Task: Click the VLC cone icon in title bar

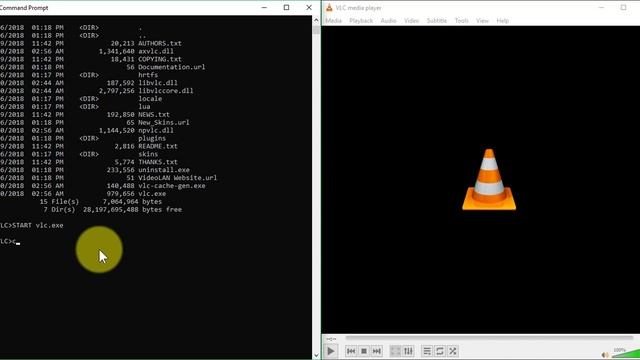Action: pos(329,7)
